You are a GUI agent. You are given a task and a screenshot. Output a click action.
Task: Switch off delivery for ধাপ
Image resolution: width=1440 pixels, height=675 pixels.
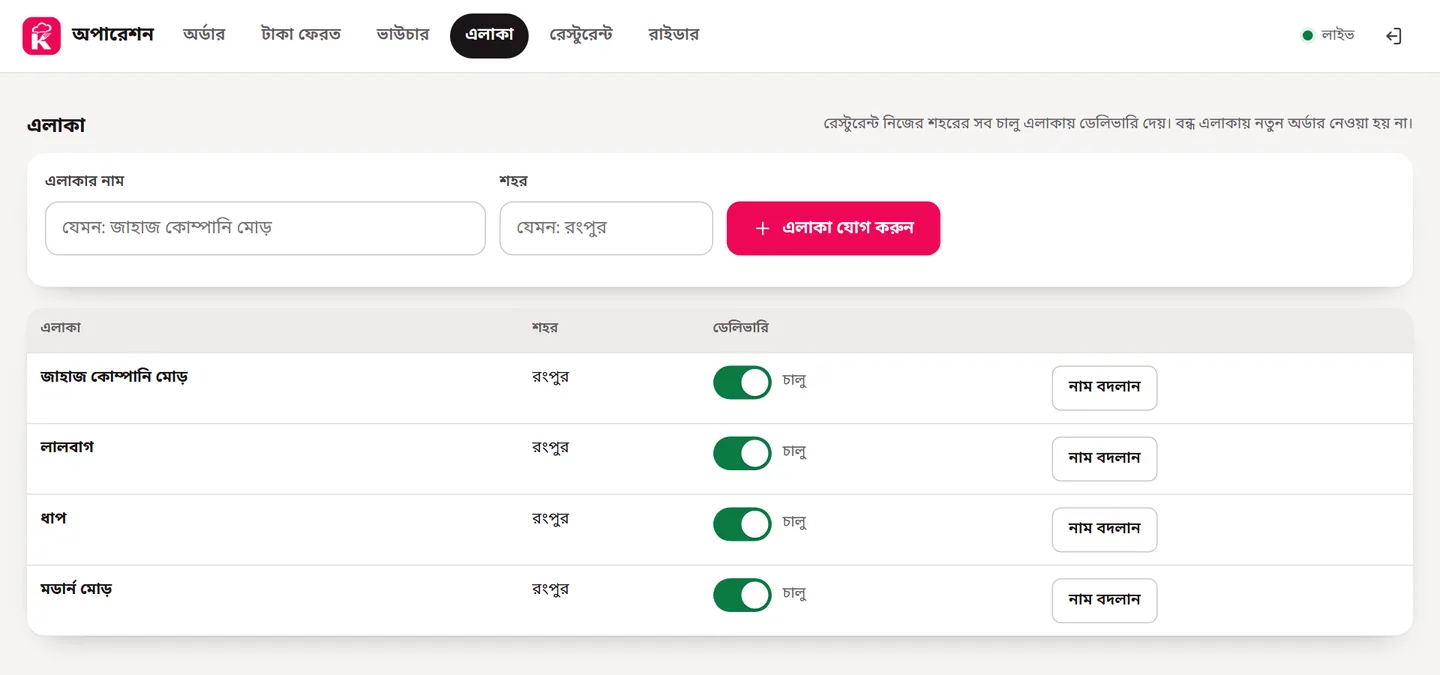click(742, 524)
